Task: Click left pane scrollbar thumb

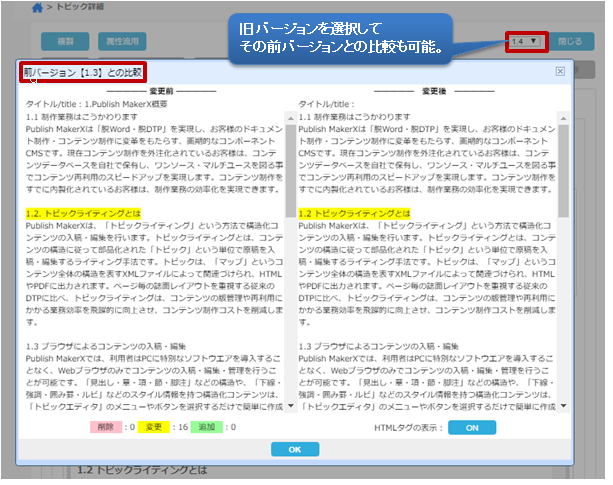Action: (x=290, y=171)
